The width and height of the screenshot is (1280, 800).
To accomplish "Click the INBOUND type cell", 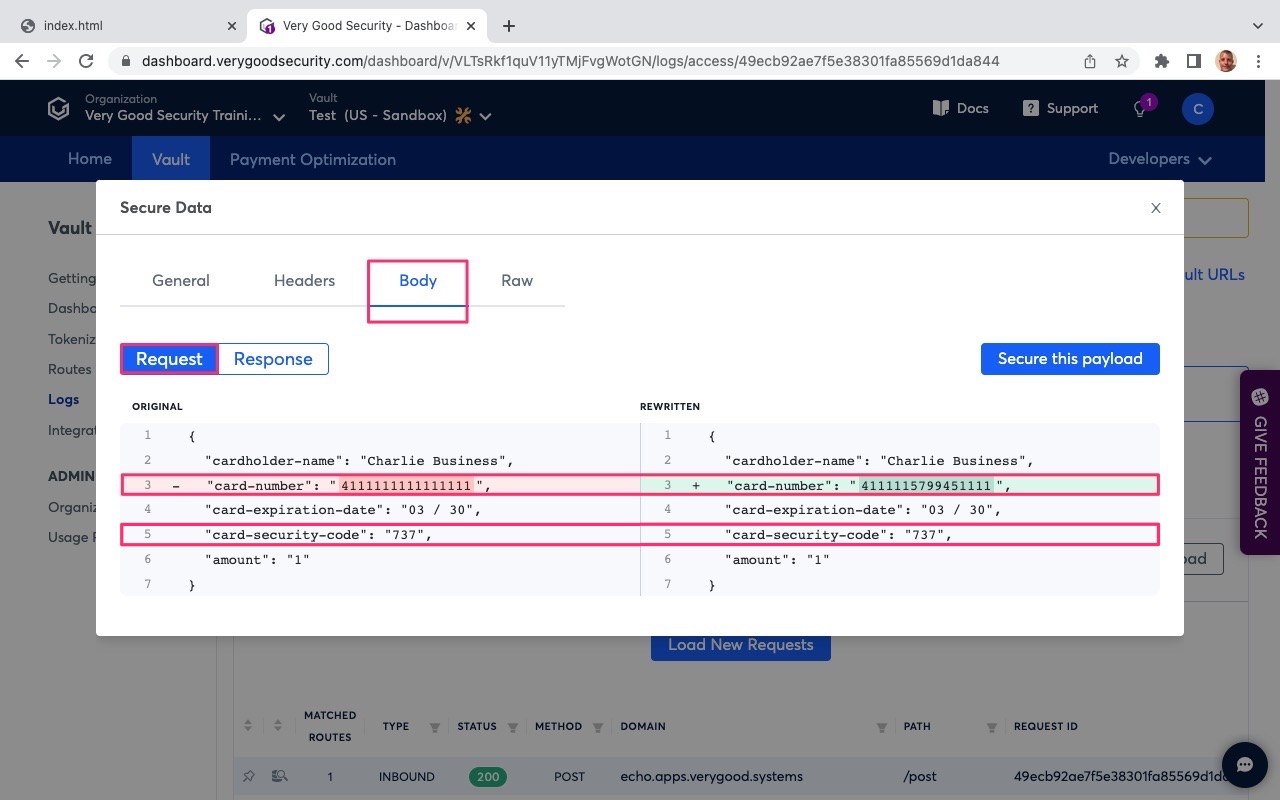I will click(x=407, y=776).
